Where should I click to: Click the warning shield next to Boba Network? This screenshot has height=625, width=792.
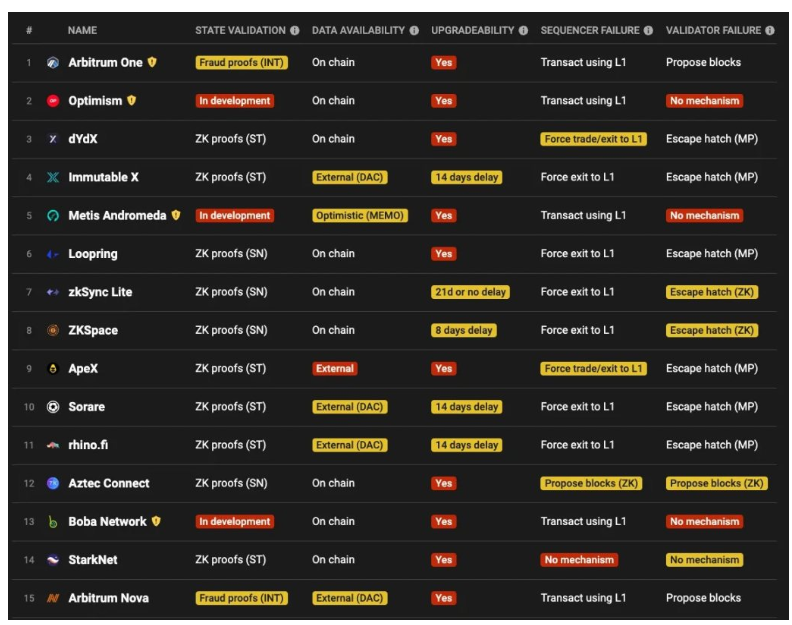tap(156, 521)
